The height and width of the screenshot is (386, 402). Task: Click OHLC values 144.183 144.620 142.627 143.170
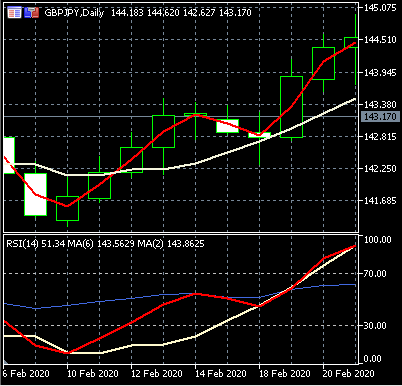(181, 13)
